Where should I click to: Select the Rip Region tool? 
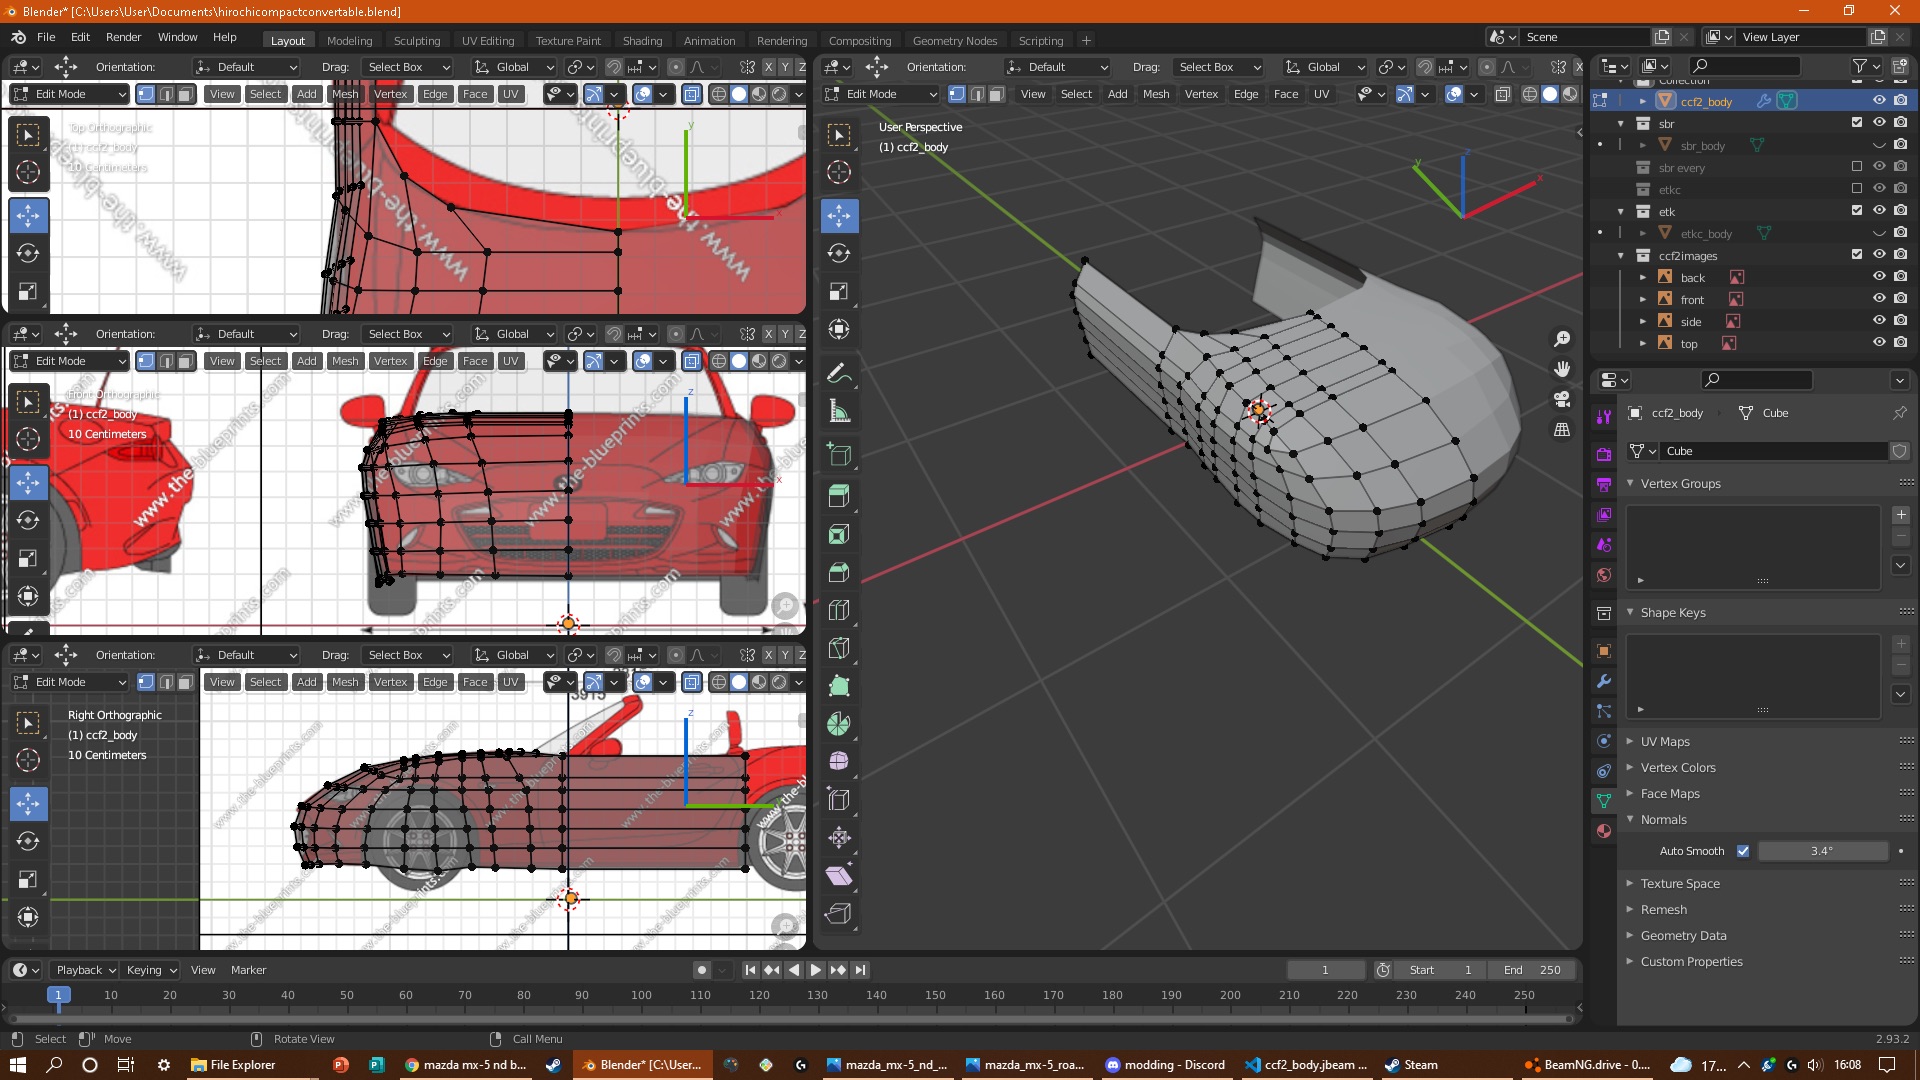[840, 914]
